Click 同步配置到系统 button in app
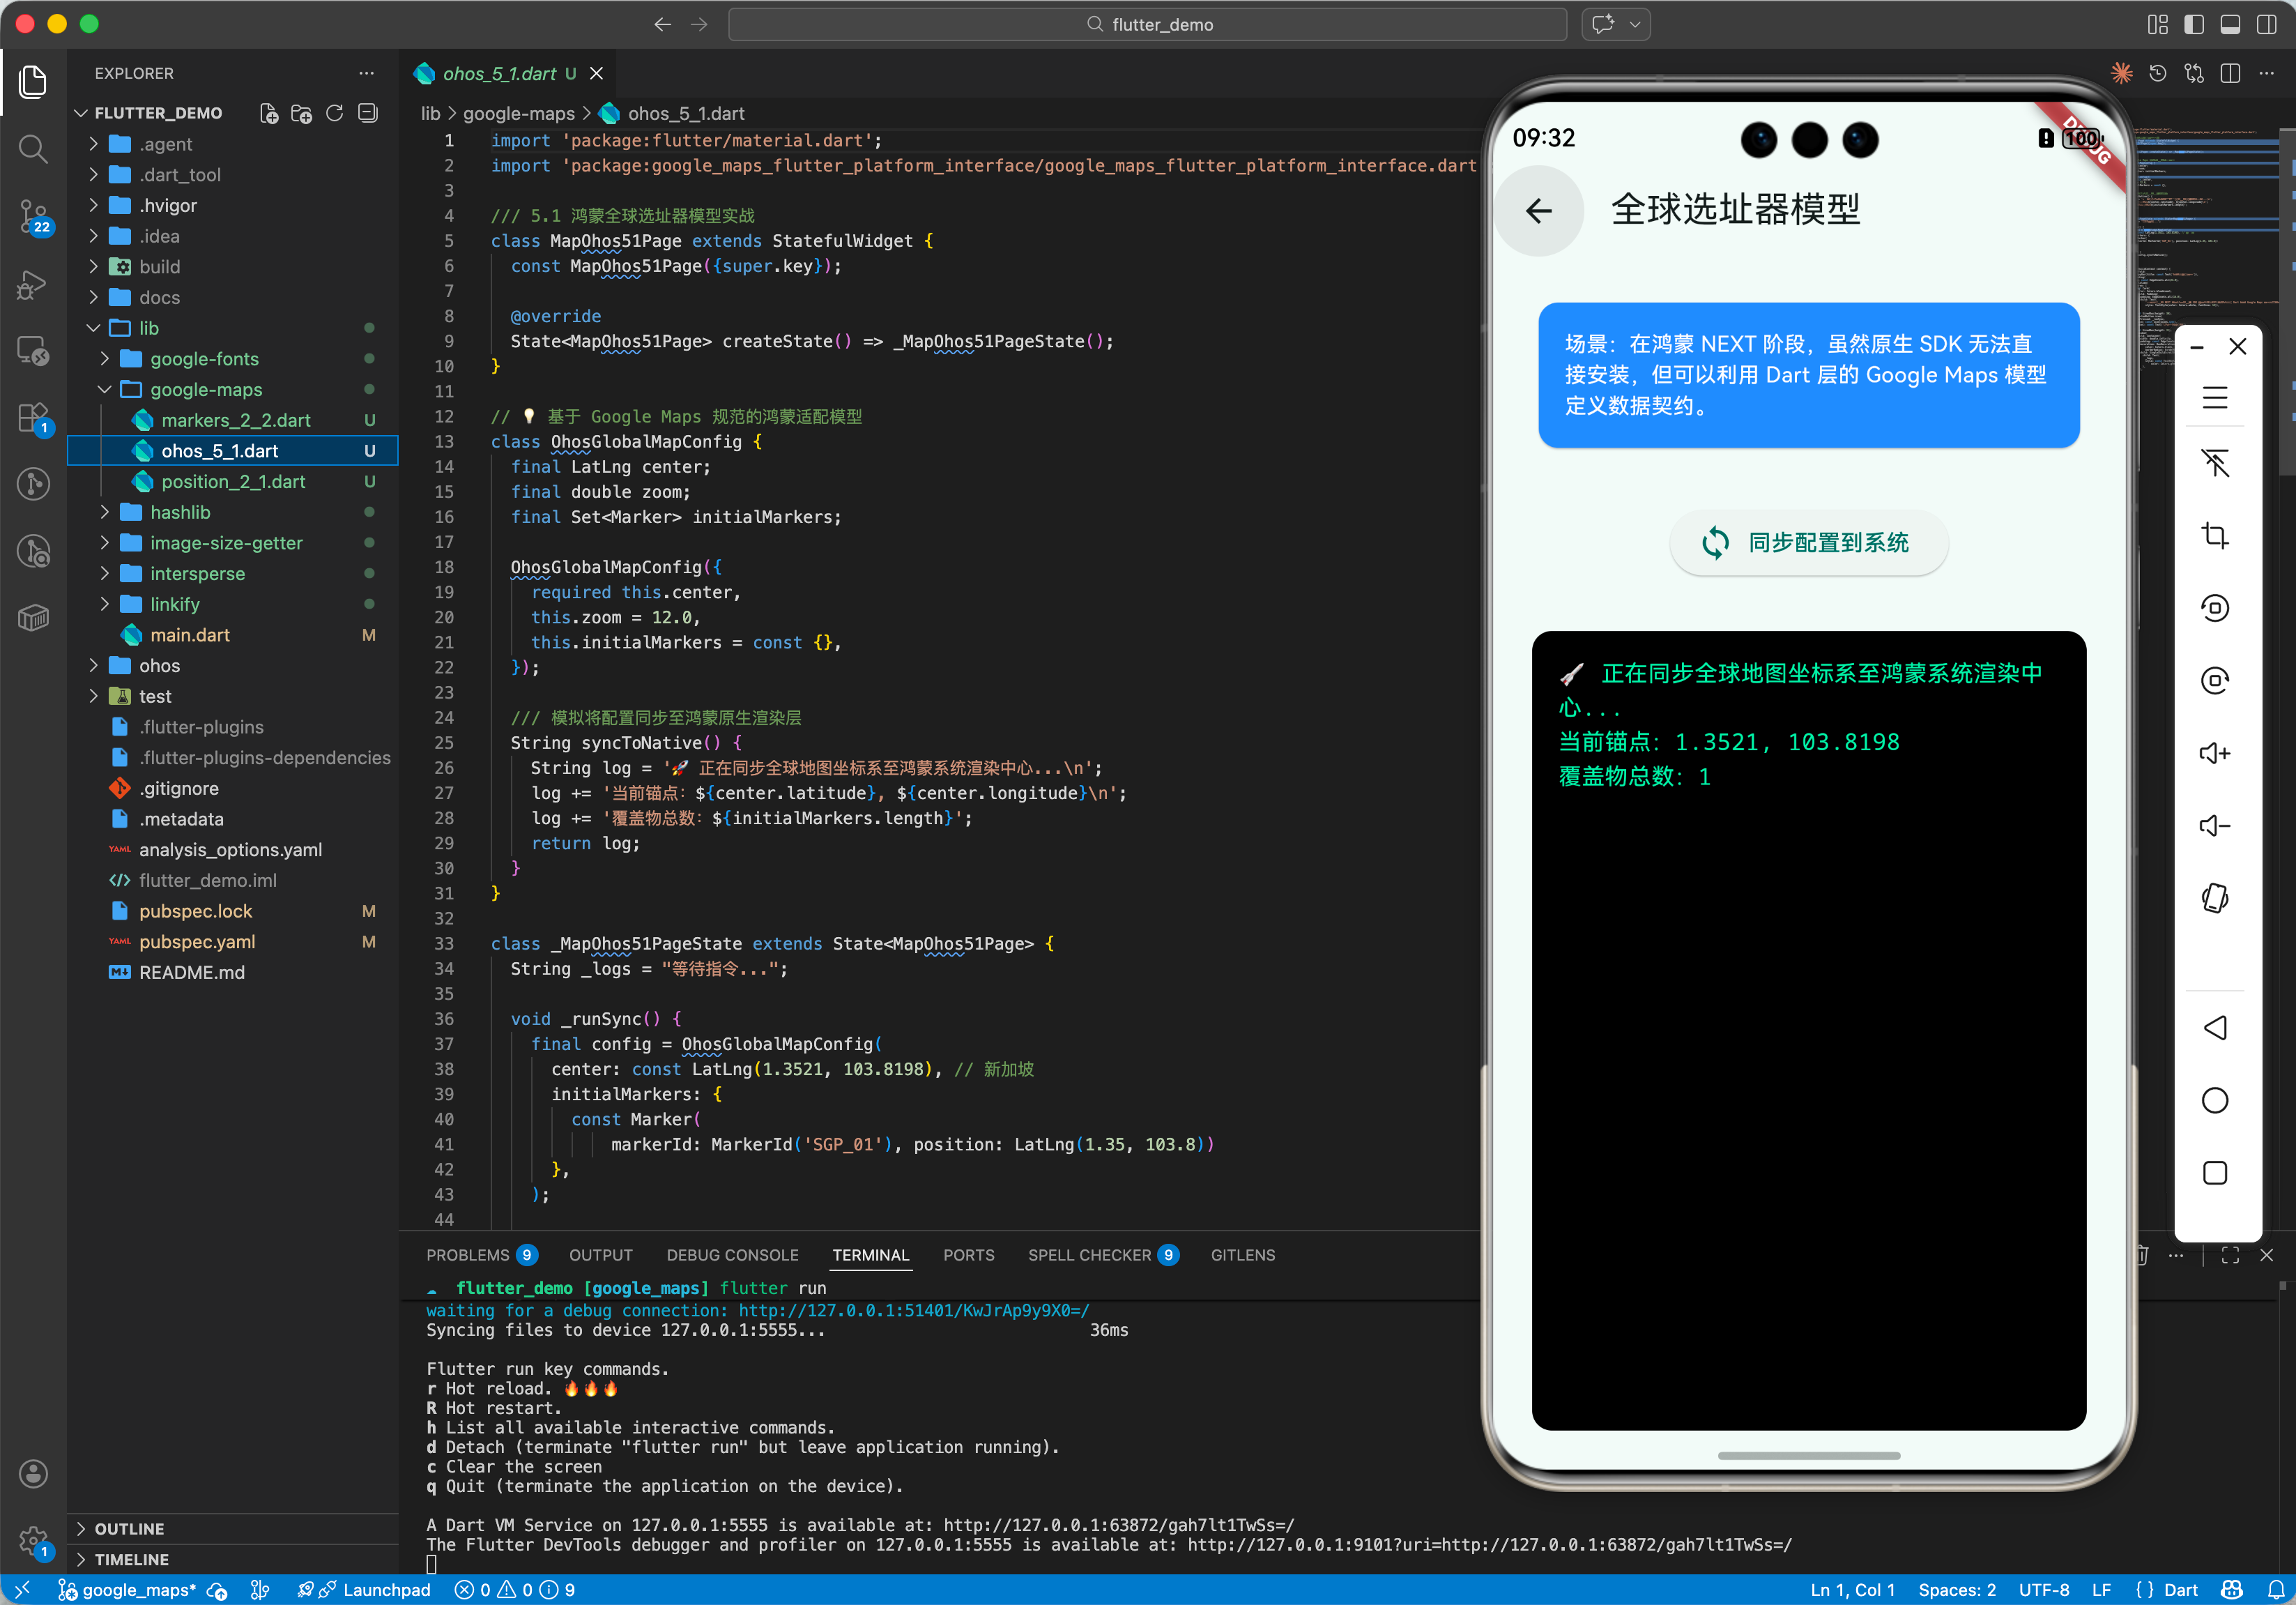Screen dimensions: 2296x1605 [1808, 543]
